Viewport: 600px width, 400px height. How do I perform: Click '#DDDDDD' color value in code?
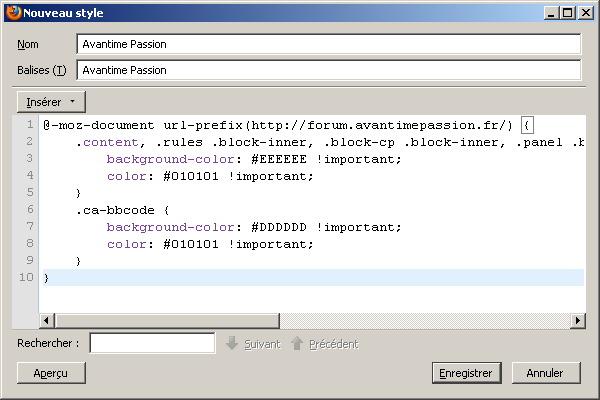279,227
